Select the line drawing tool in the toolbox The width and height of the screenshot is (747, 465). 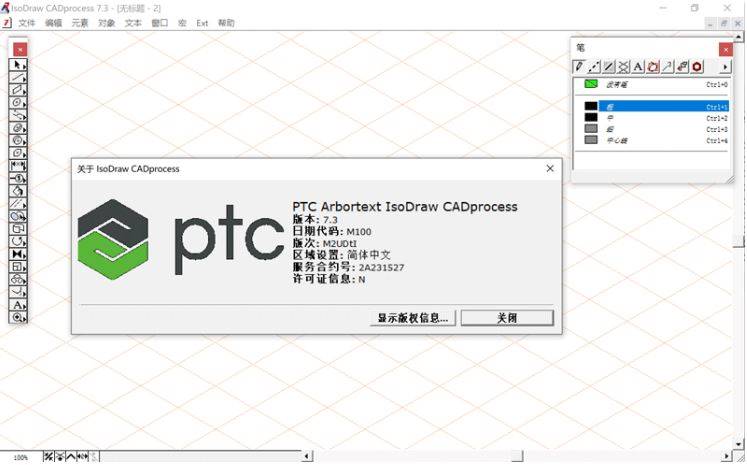click(18, 77)
